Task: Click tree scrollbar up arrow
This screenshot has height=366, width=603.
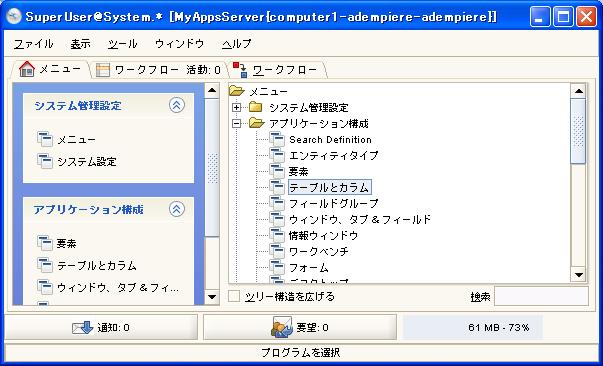Action: point(578,91)
